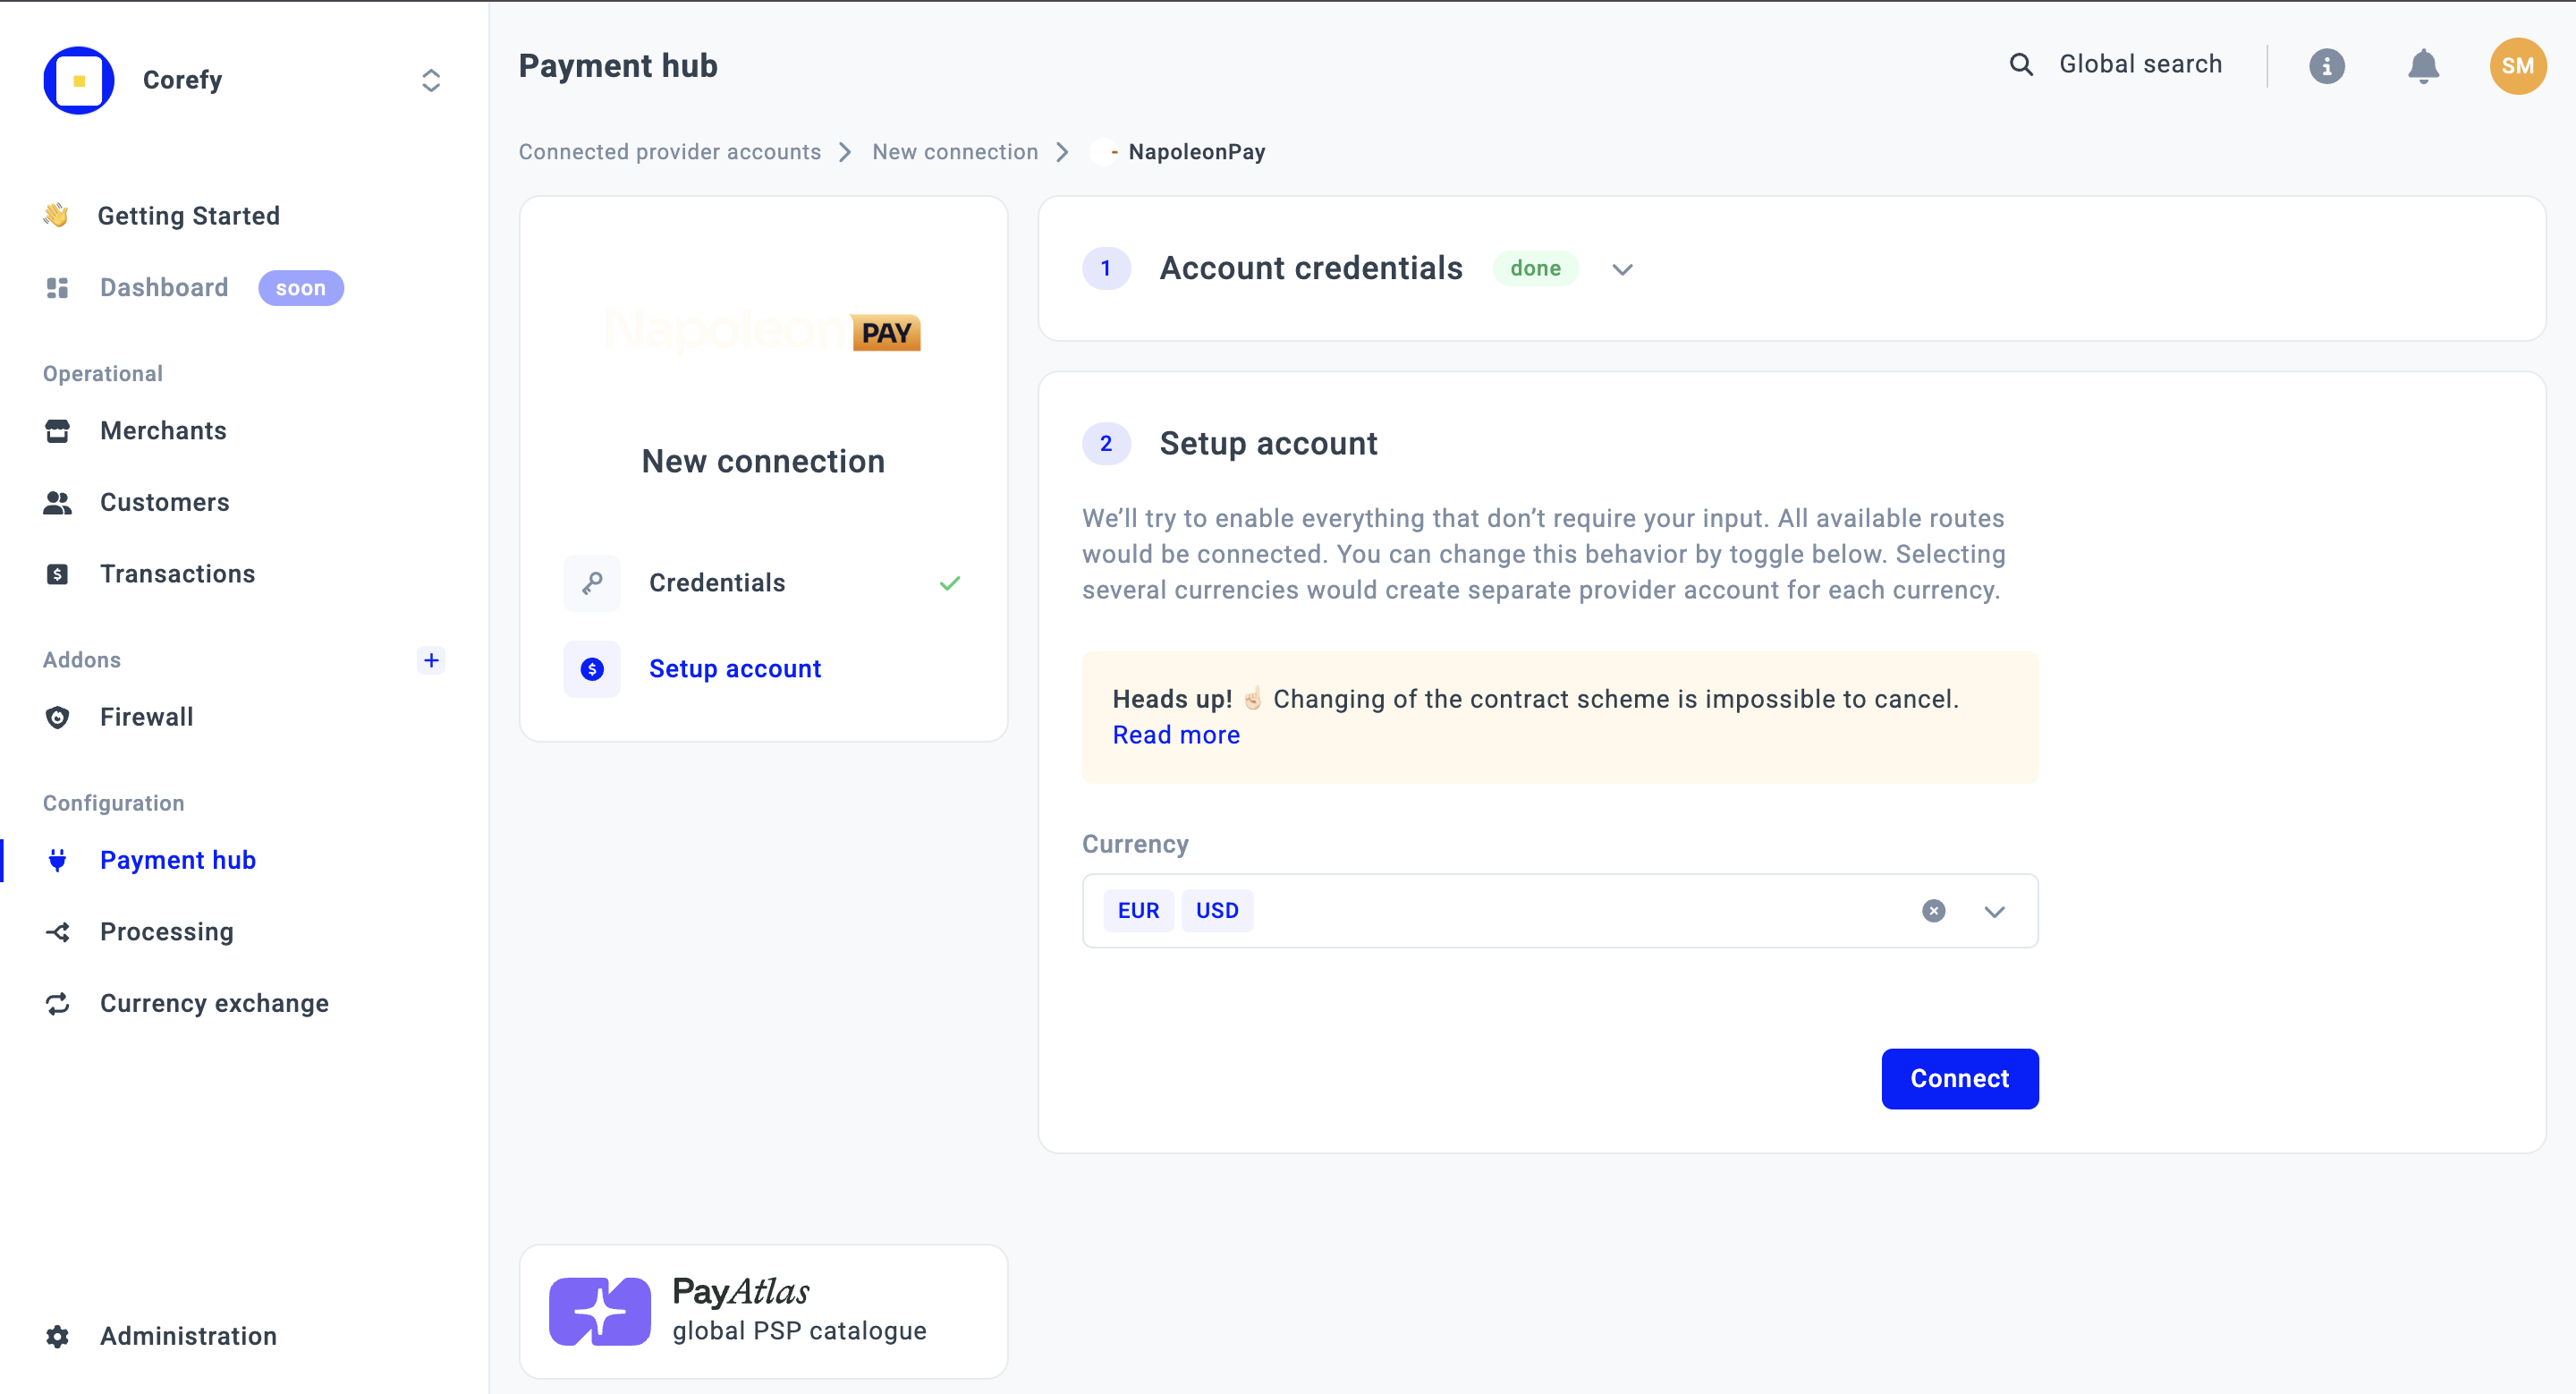Click step number 2 badge
Viewport: 2576px width, 1394px height.
(1106, 444)
